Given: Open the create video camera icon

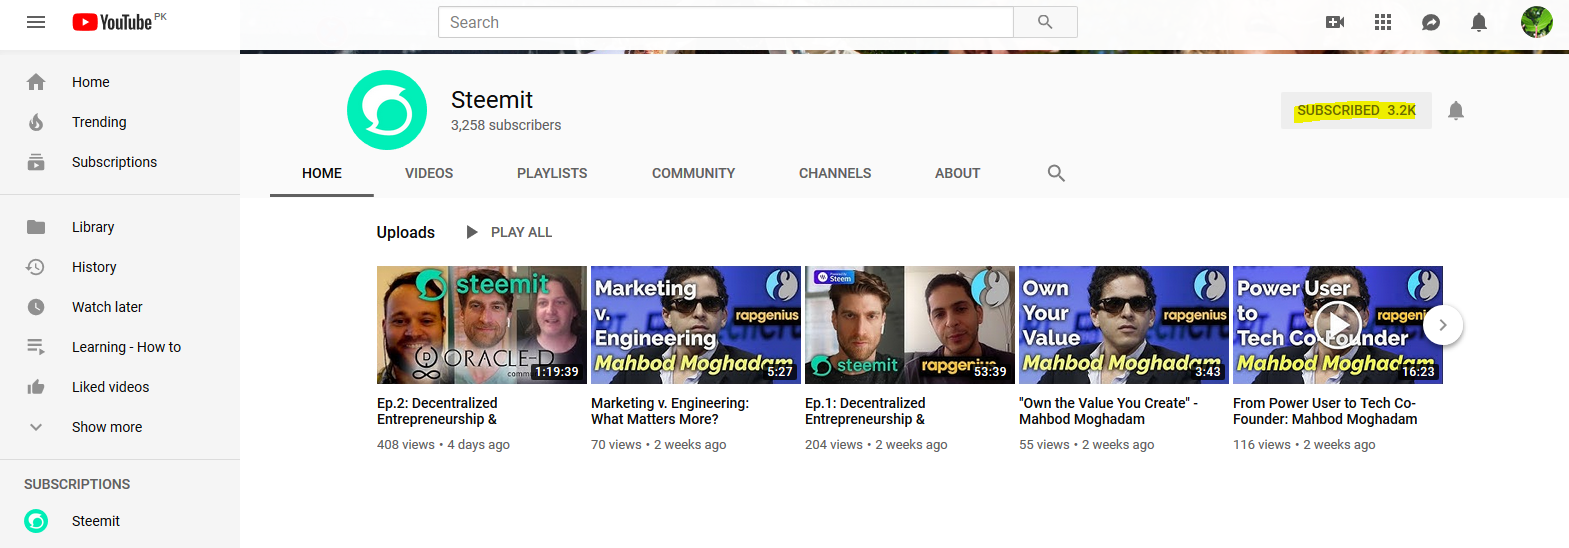Looking at the screenshot, I should point(1335,22).
